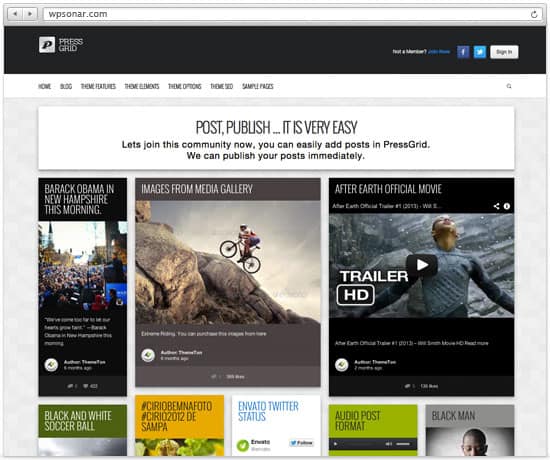The image size is (550, 460).
Task: Click the After Earth trailer title in the video header
Action: (387, 206)
